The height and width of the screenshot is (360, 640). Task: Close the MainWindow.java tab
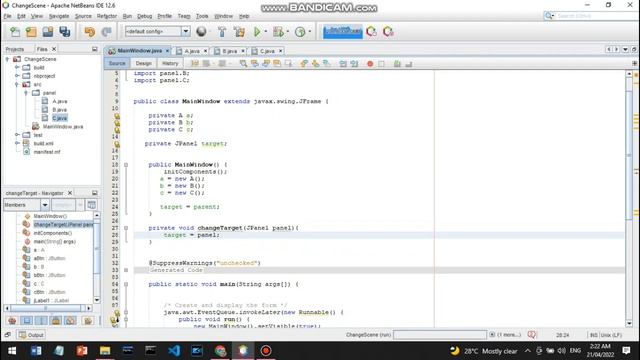point(167,51)
